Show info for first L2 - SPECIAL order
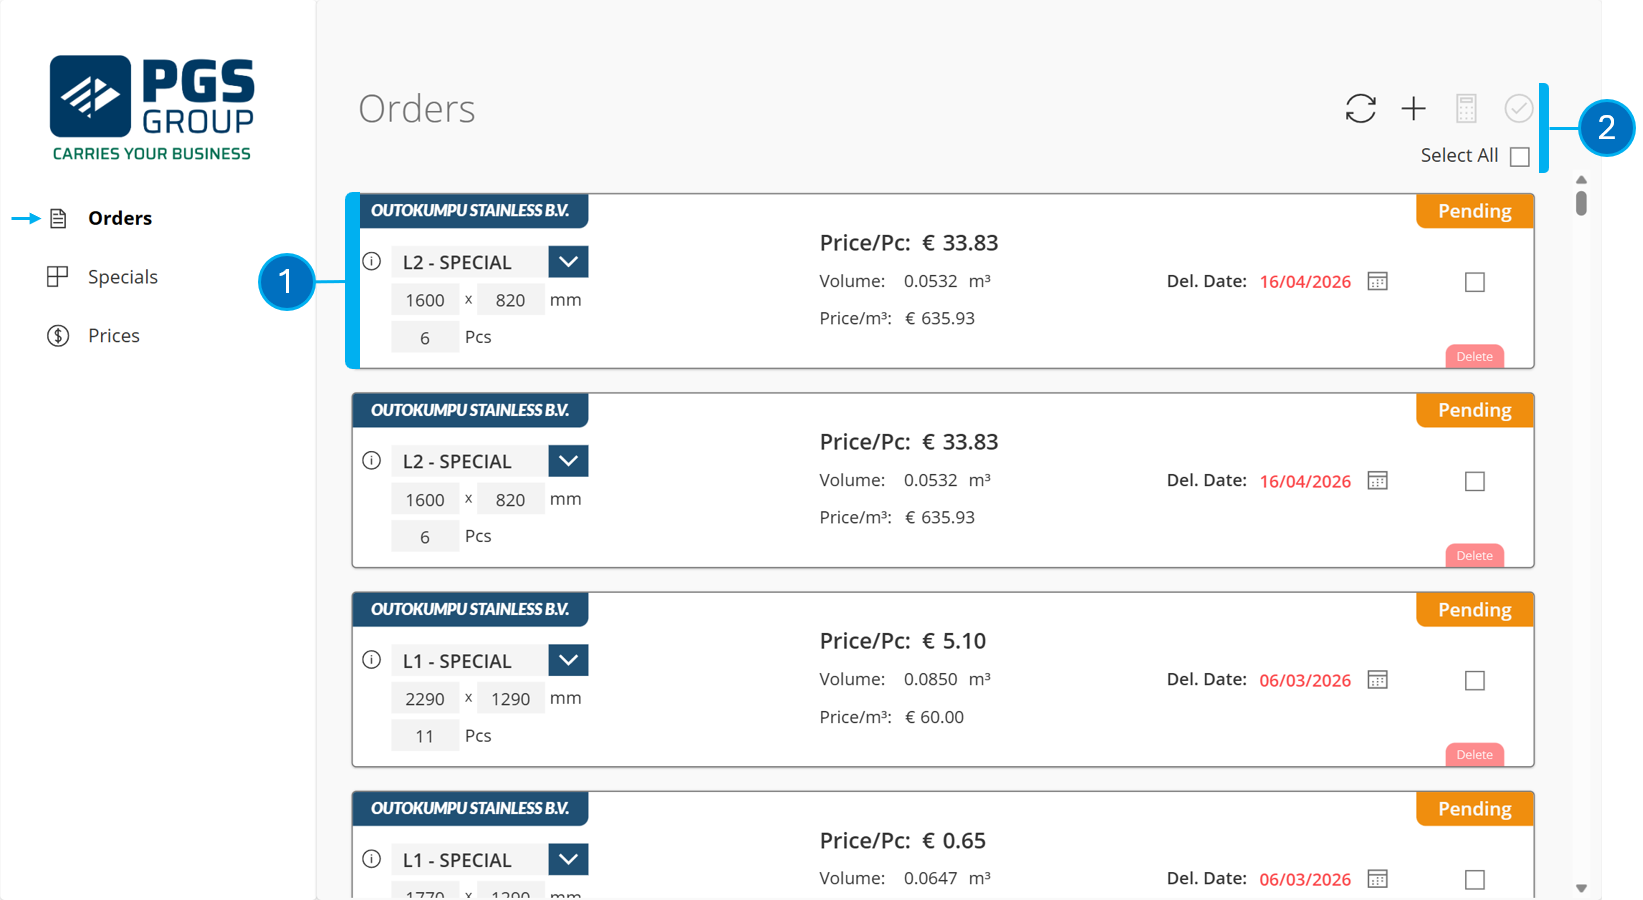Viewport: 1643px width, 900px height. [x=372, y=261]
